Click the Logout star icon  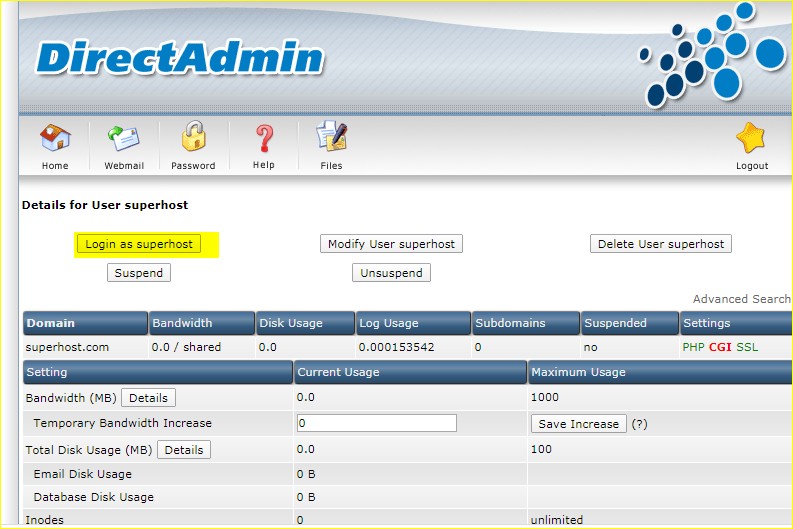[751, 139]
